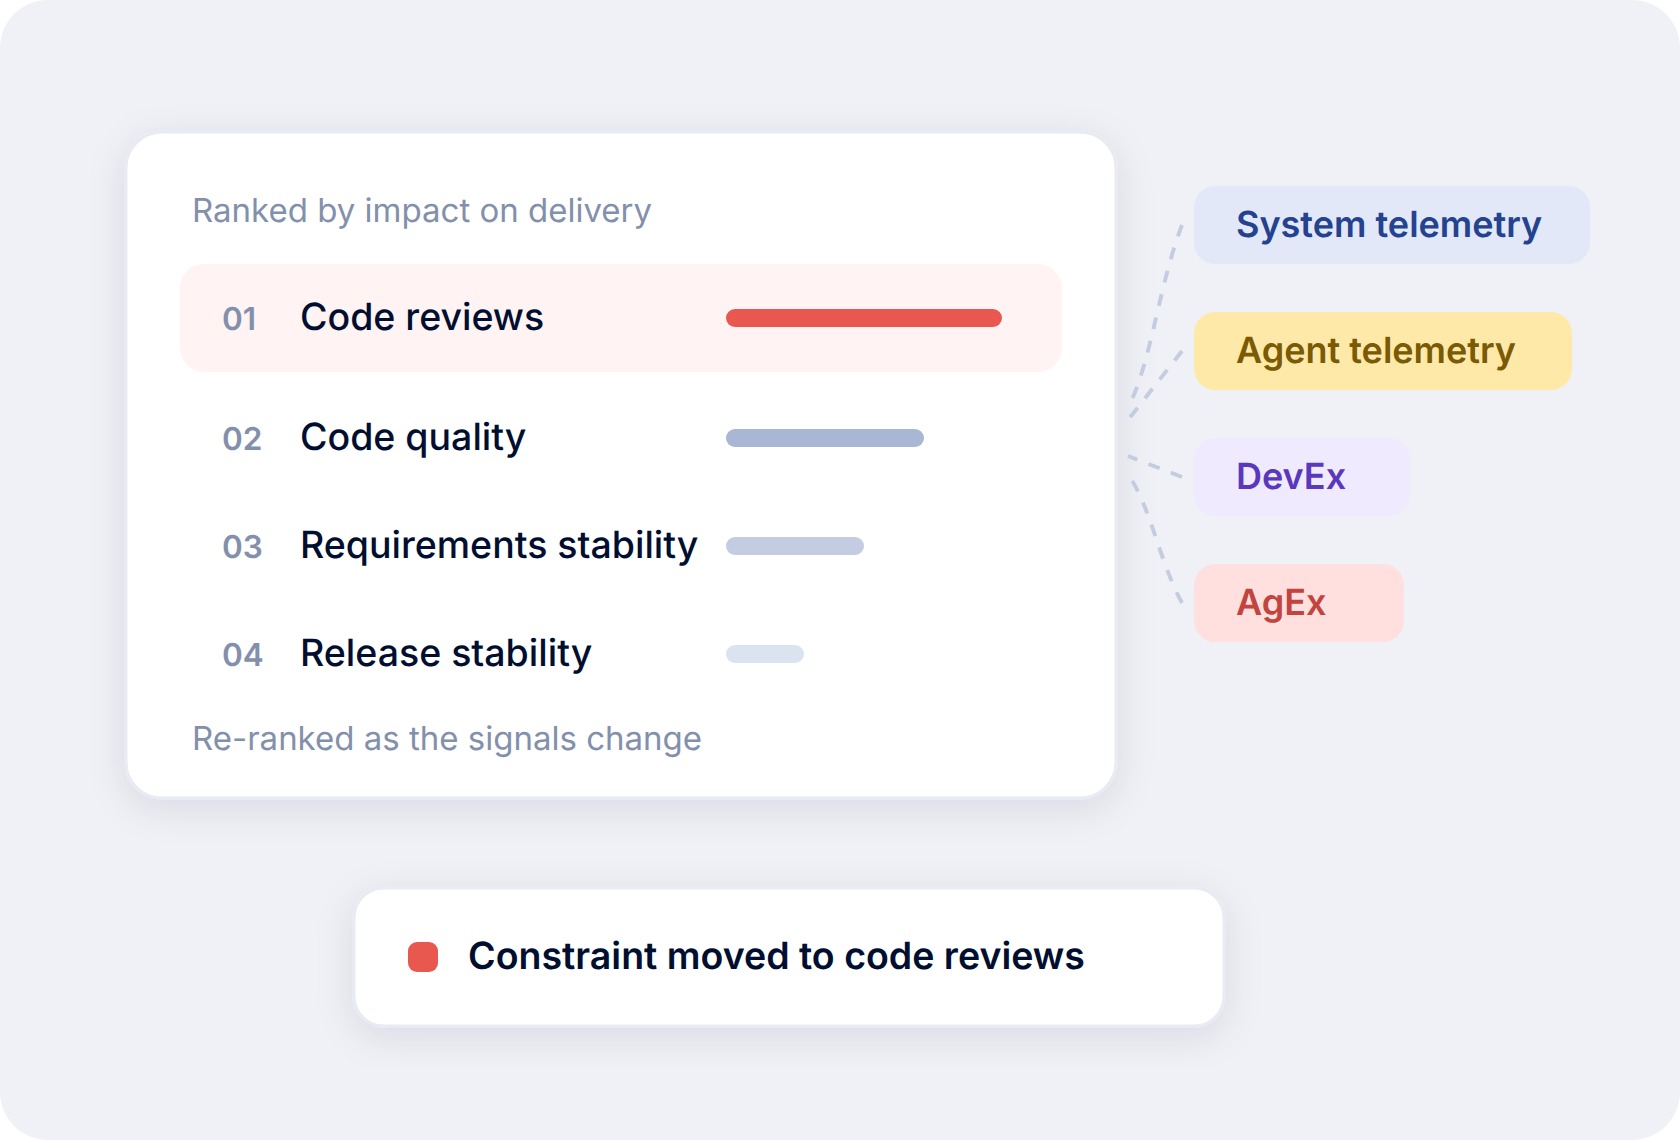
Task: Select the AgEx tag
Action: tap(1299, 603)
